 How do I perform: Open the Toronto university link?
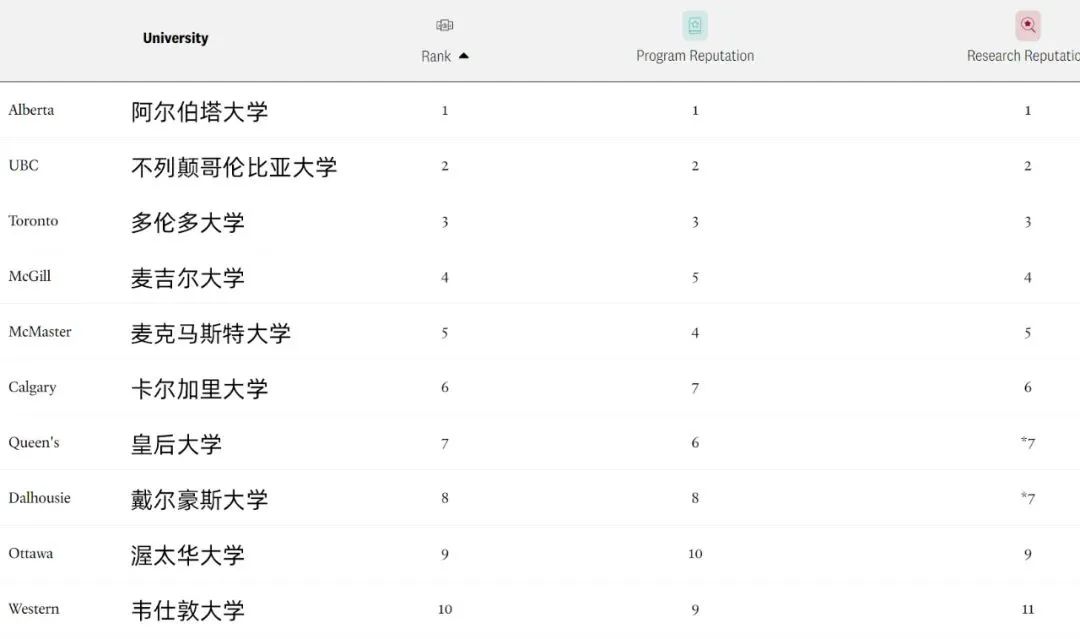(33, 221)
